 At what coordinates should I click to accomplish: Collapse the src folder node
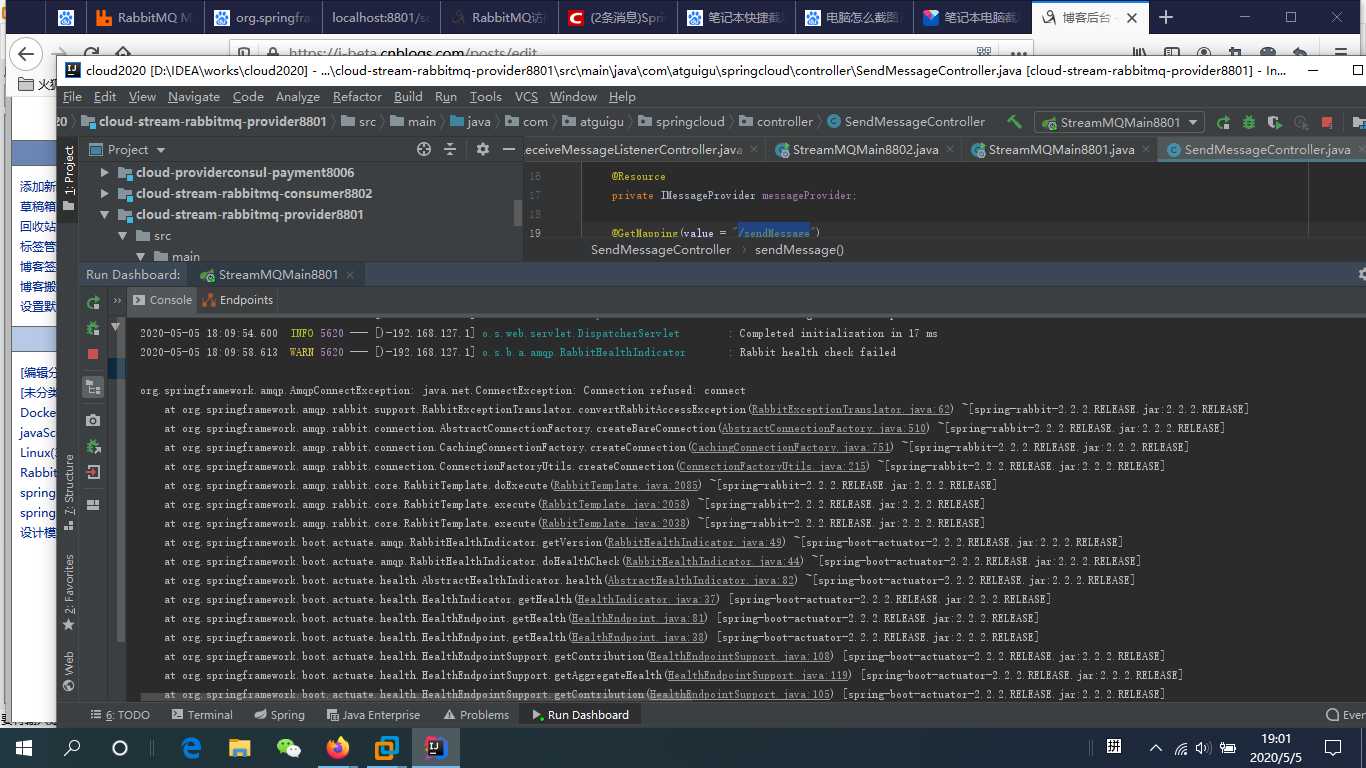[123, 236]
